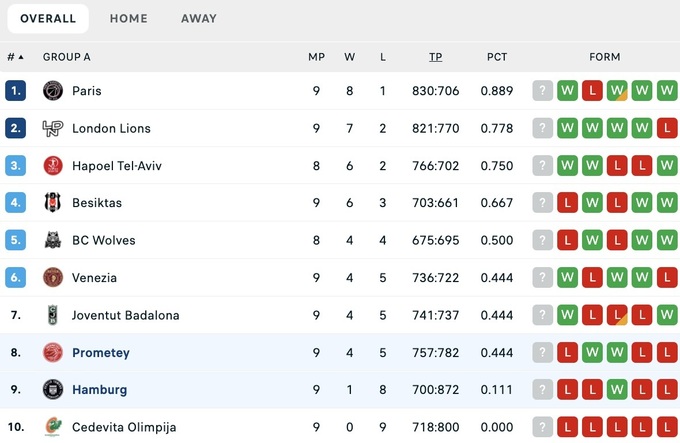Screen dimensions: 680x443
Task: Click the Paris team logo
Action: (x=53, y=91)
